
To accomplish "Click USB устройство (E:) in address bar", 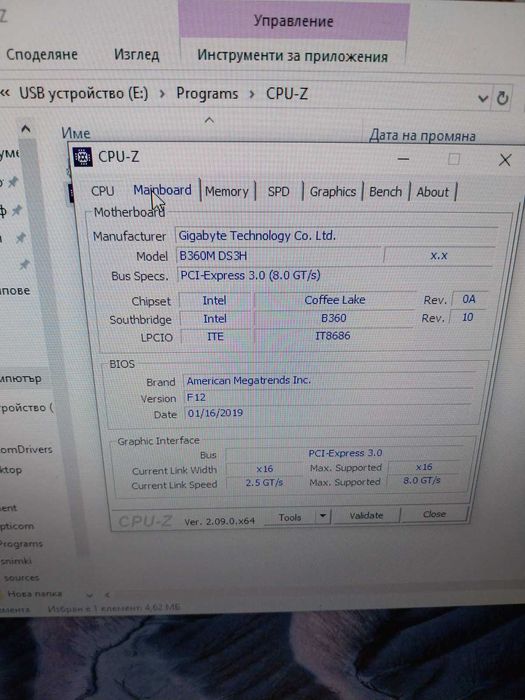I will pos(83,93).
